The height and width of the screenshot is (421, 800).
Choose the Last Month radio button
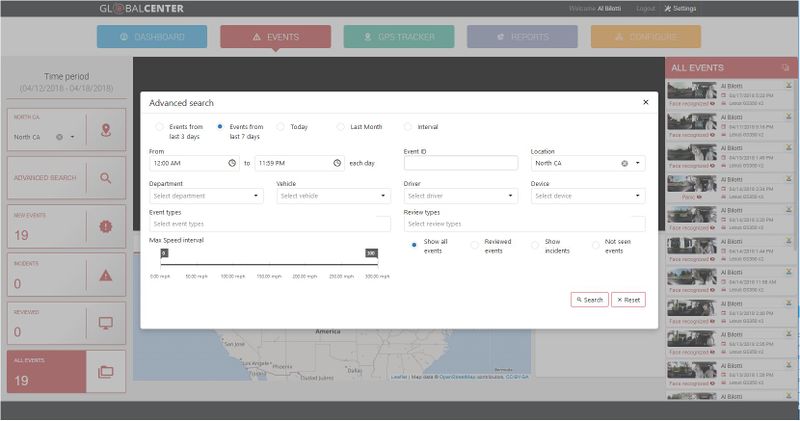[x=341, y=127]
